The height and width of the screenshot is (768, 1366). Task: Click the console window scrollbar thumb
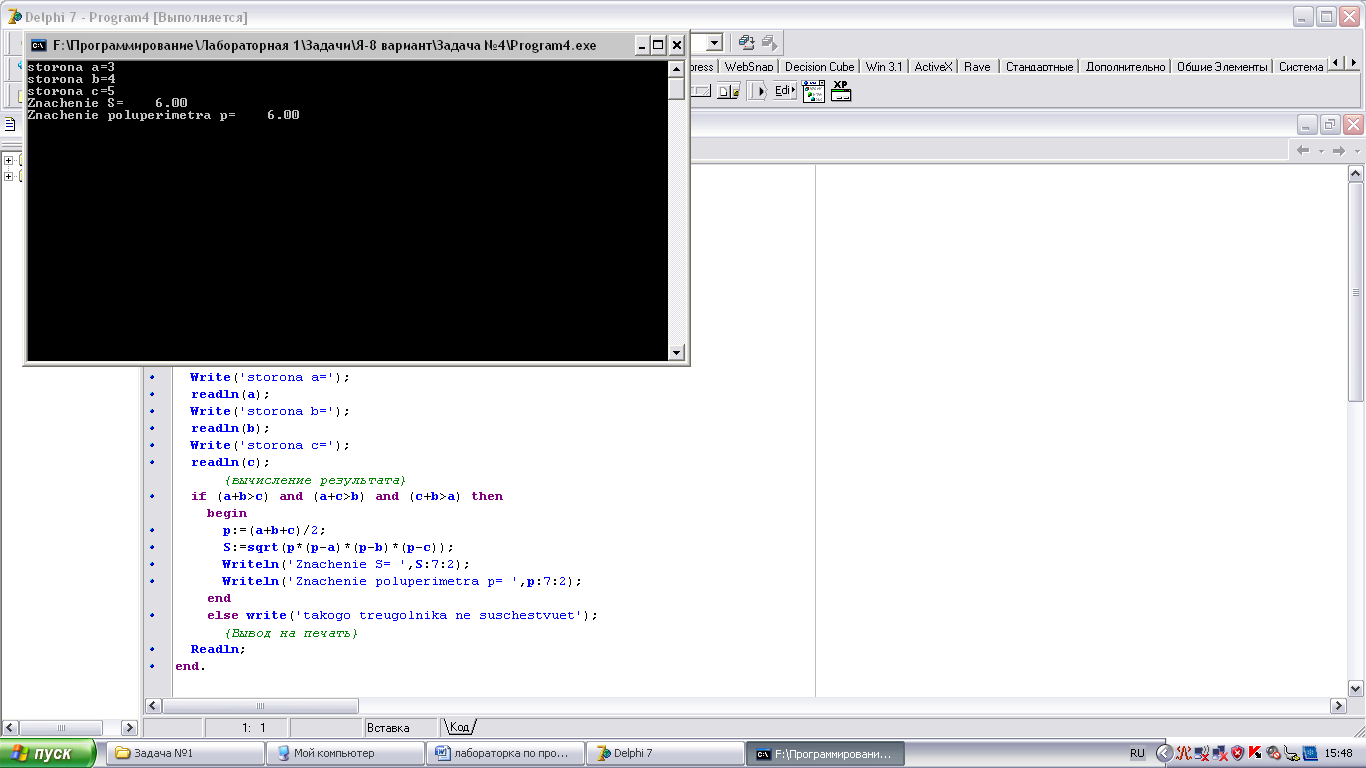coord(677,89)
